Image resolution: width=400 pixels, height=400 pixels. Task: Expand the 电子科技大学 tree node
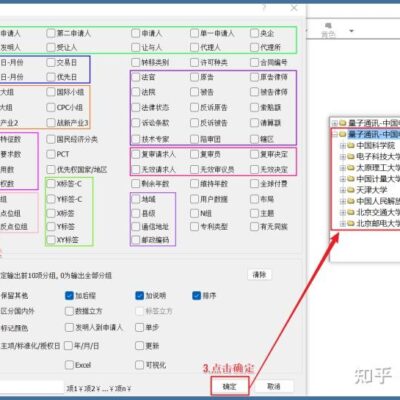pos(342,157)
